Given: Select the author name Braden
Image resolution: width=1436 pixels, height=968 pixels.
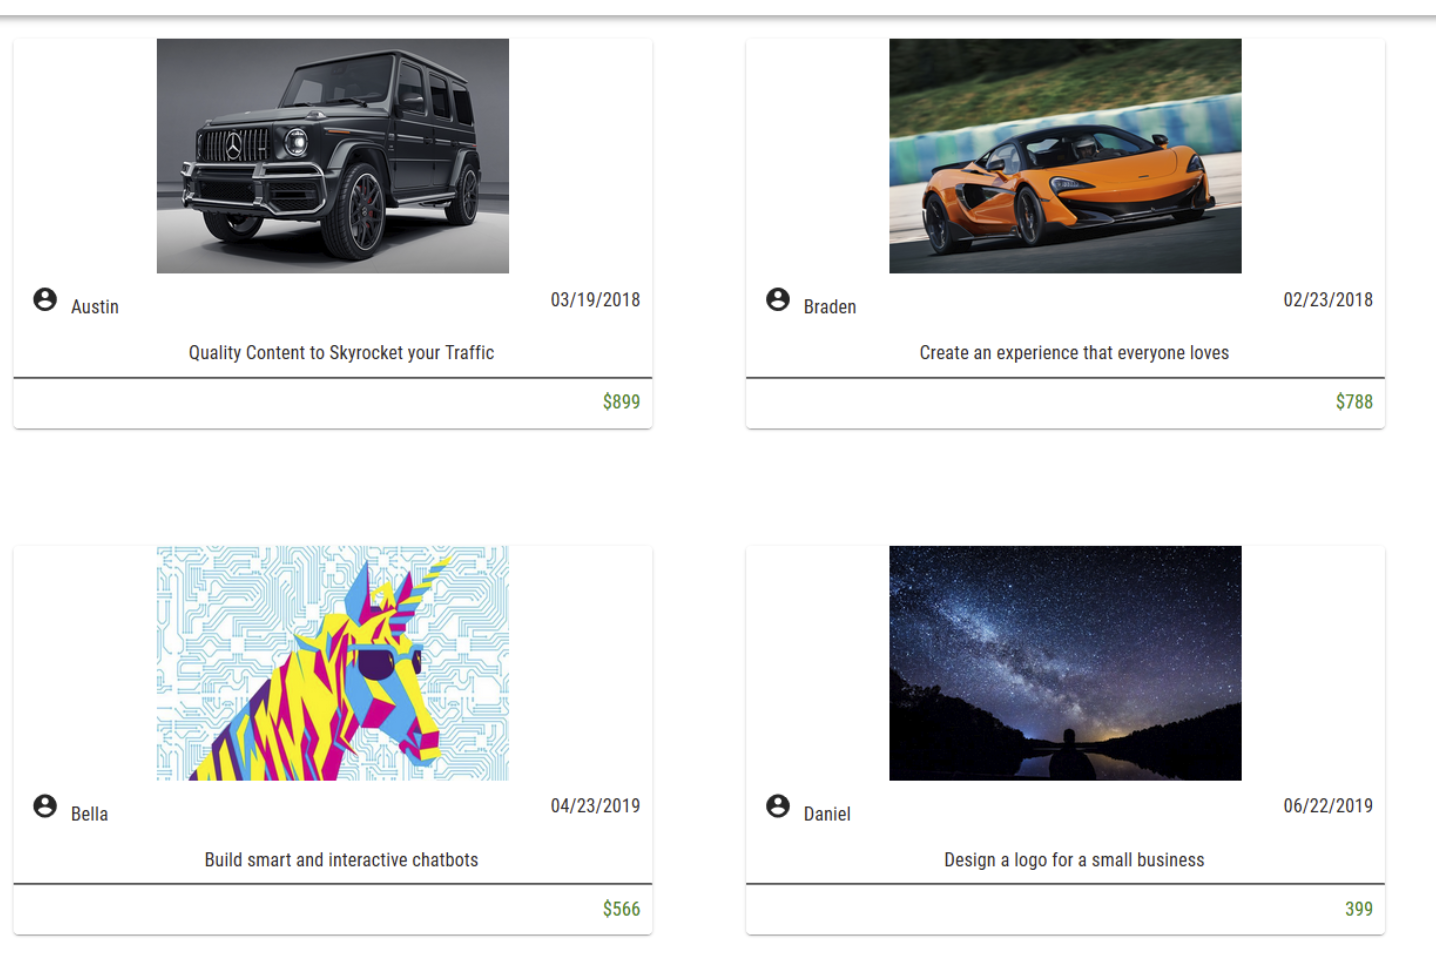Looking at the screenshot, I should [x=830, y=307].
